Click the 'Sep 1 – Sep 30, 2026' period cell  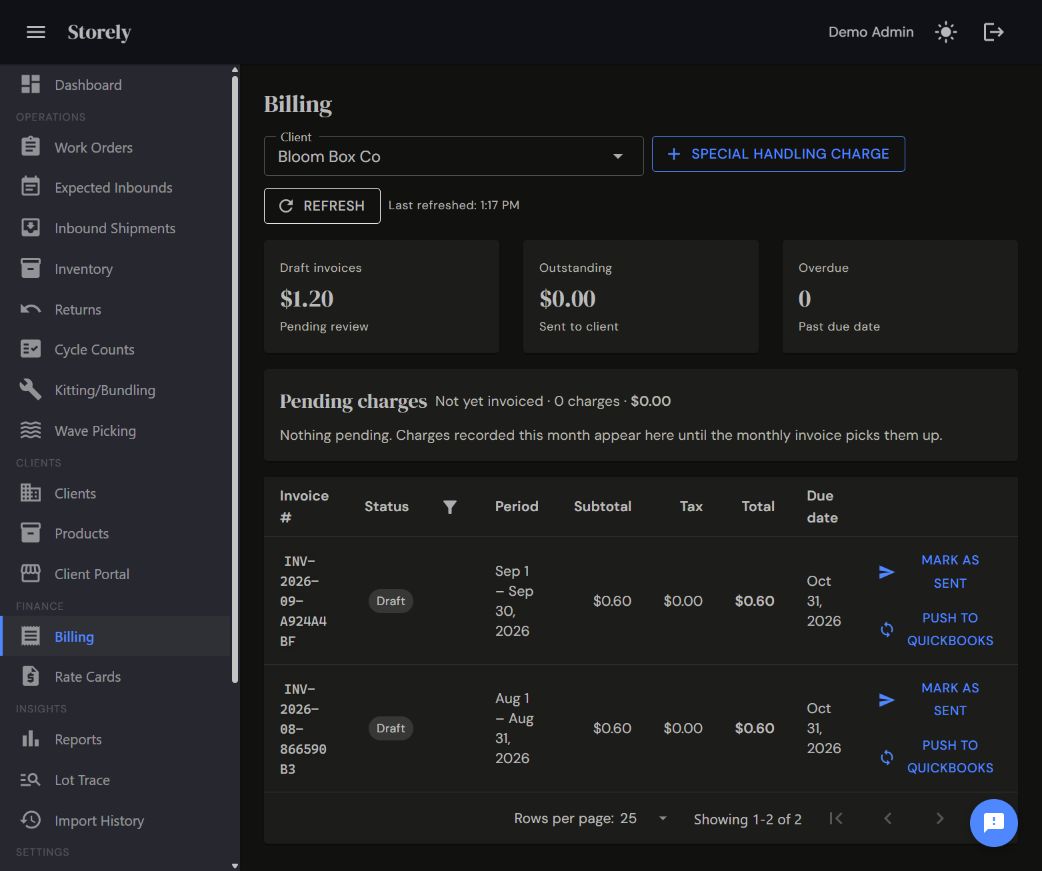(515, 601)
